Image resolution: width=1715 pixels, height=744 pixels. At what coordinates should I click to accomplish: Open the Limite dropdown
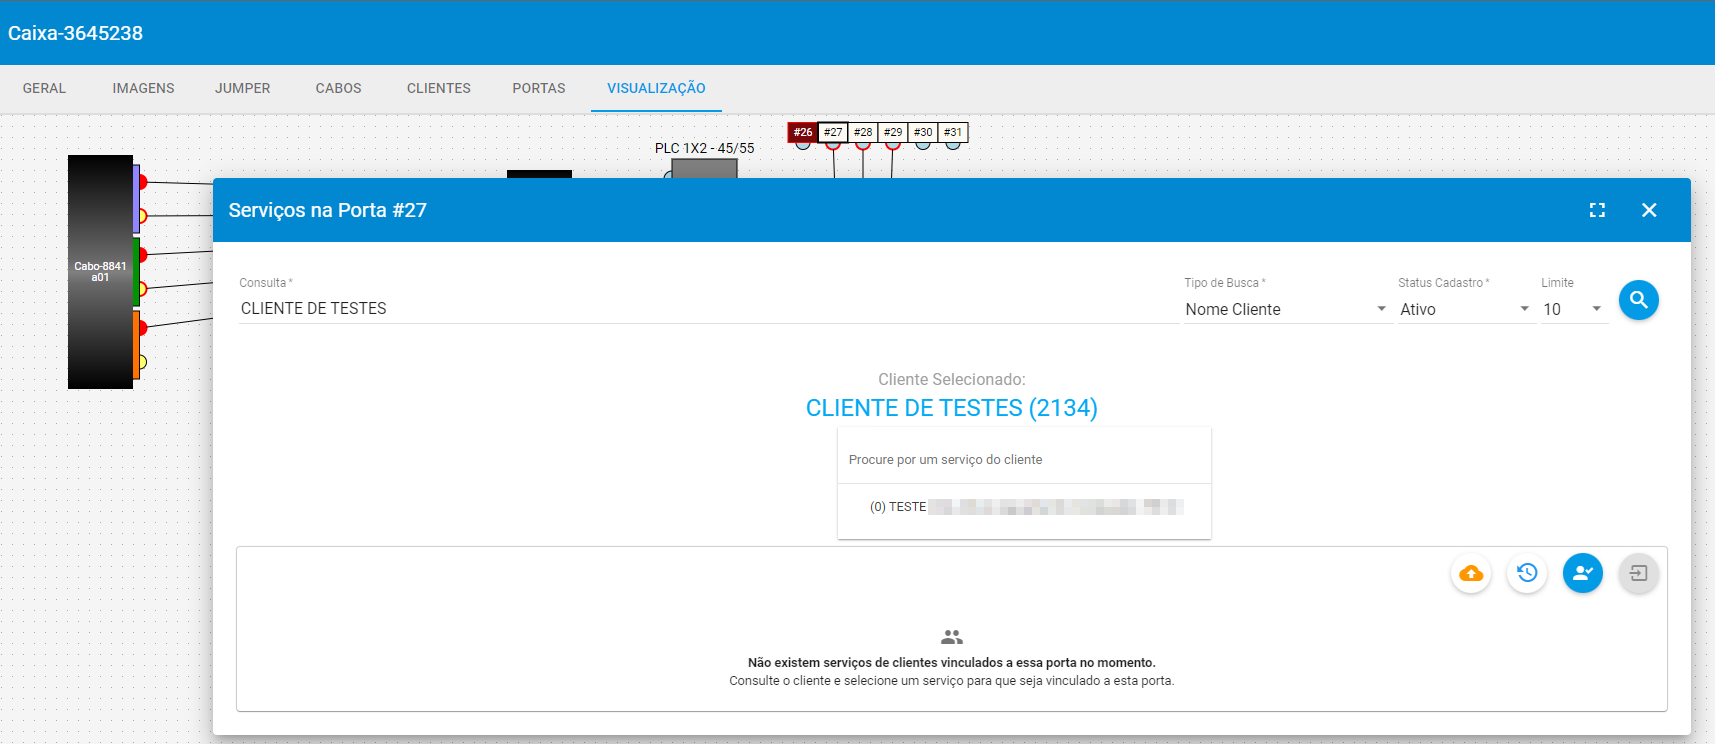tap(1574, 309)
